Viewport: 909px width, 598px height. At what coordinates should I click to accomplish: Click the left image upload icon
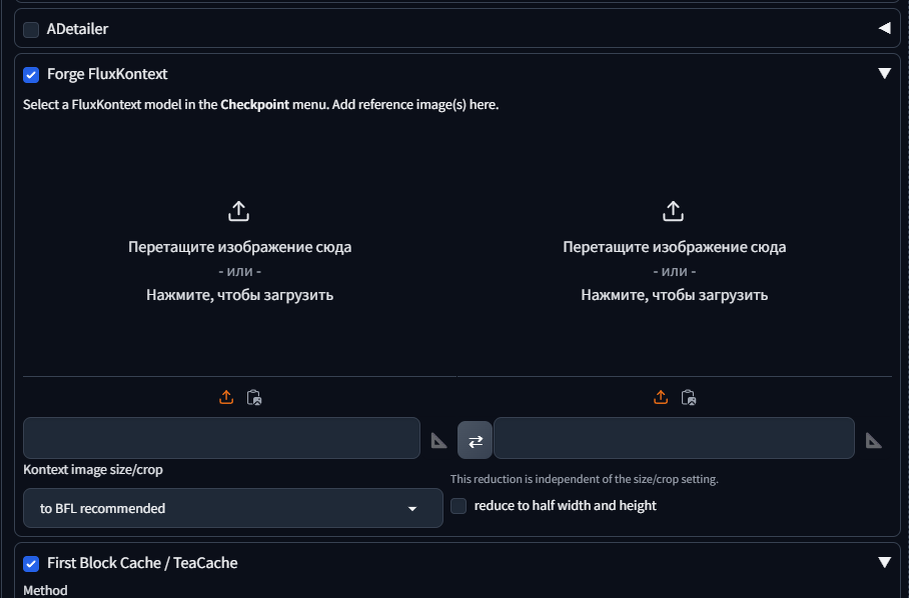[x=227, y=397]
